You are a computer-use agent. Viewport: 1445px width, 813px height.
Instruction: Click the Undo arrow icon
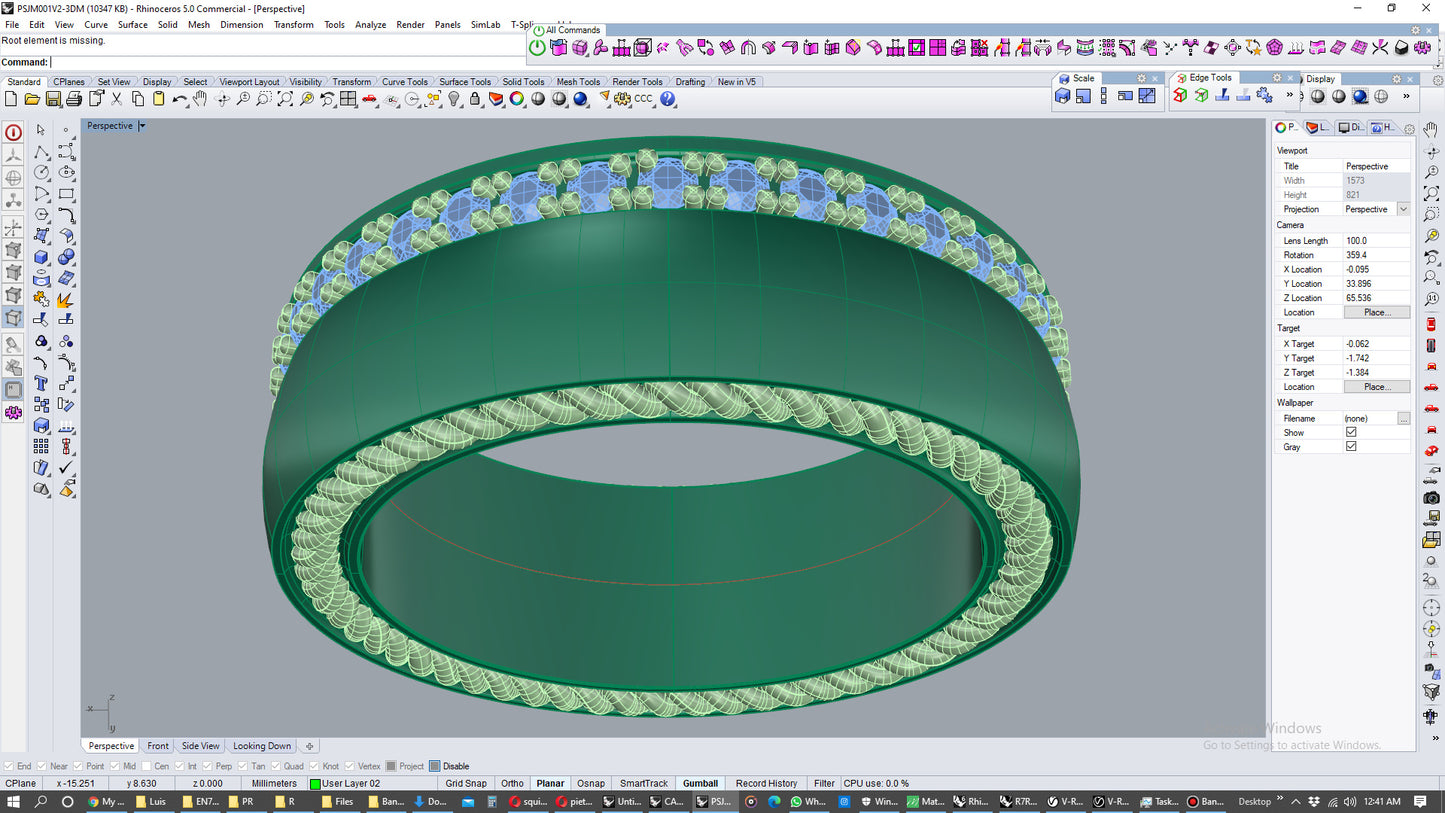tap(179, 99)
